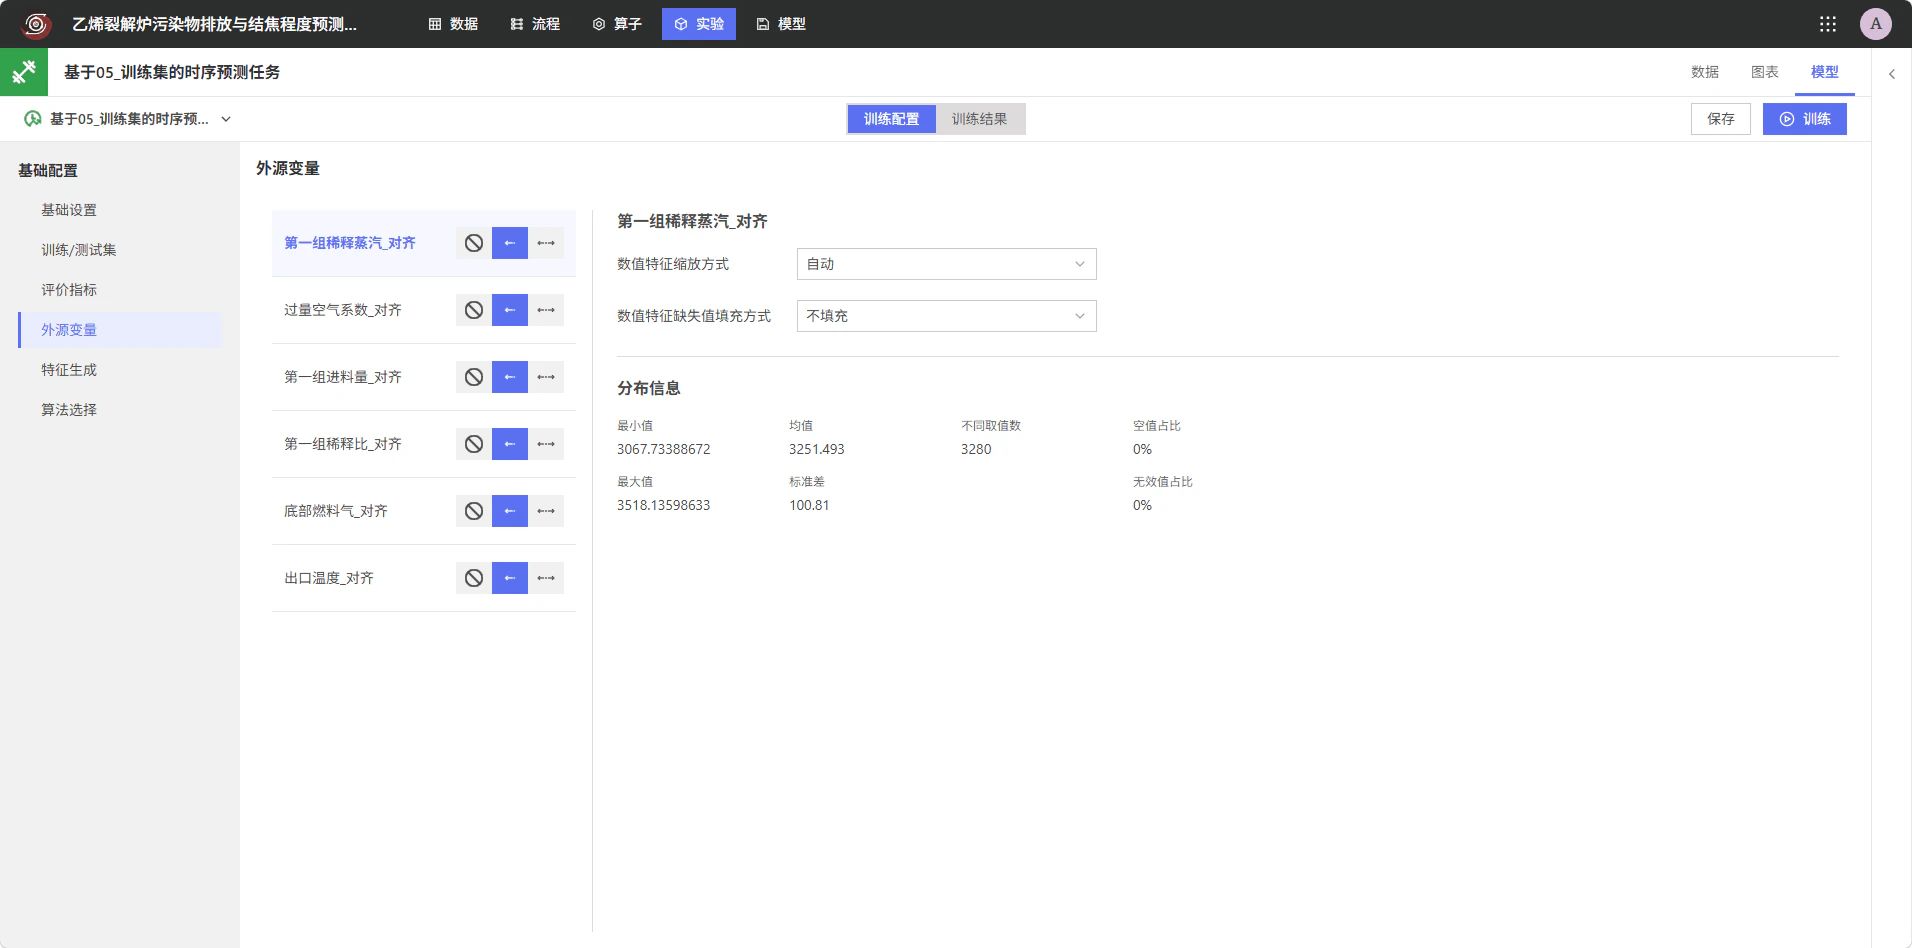Viewport: 1912px width, 948px height.
Task: Select bidirectional arrow for 出口温度_对齐
Action: click(x=546, y=578)
